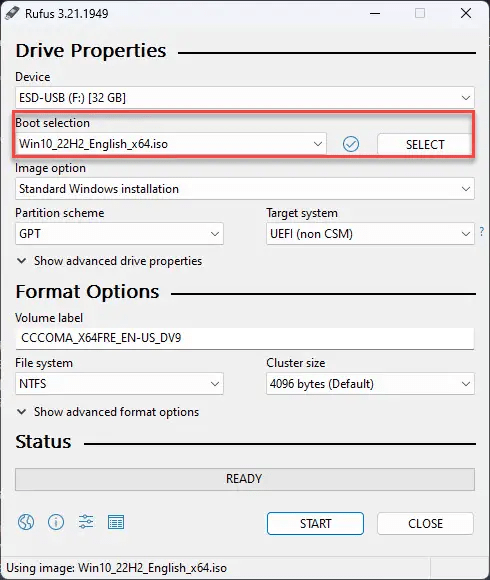Click the Boot selection label
The image size is (490, 580).
[x=53, y=123]
